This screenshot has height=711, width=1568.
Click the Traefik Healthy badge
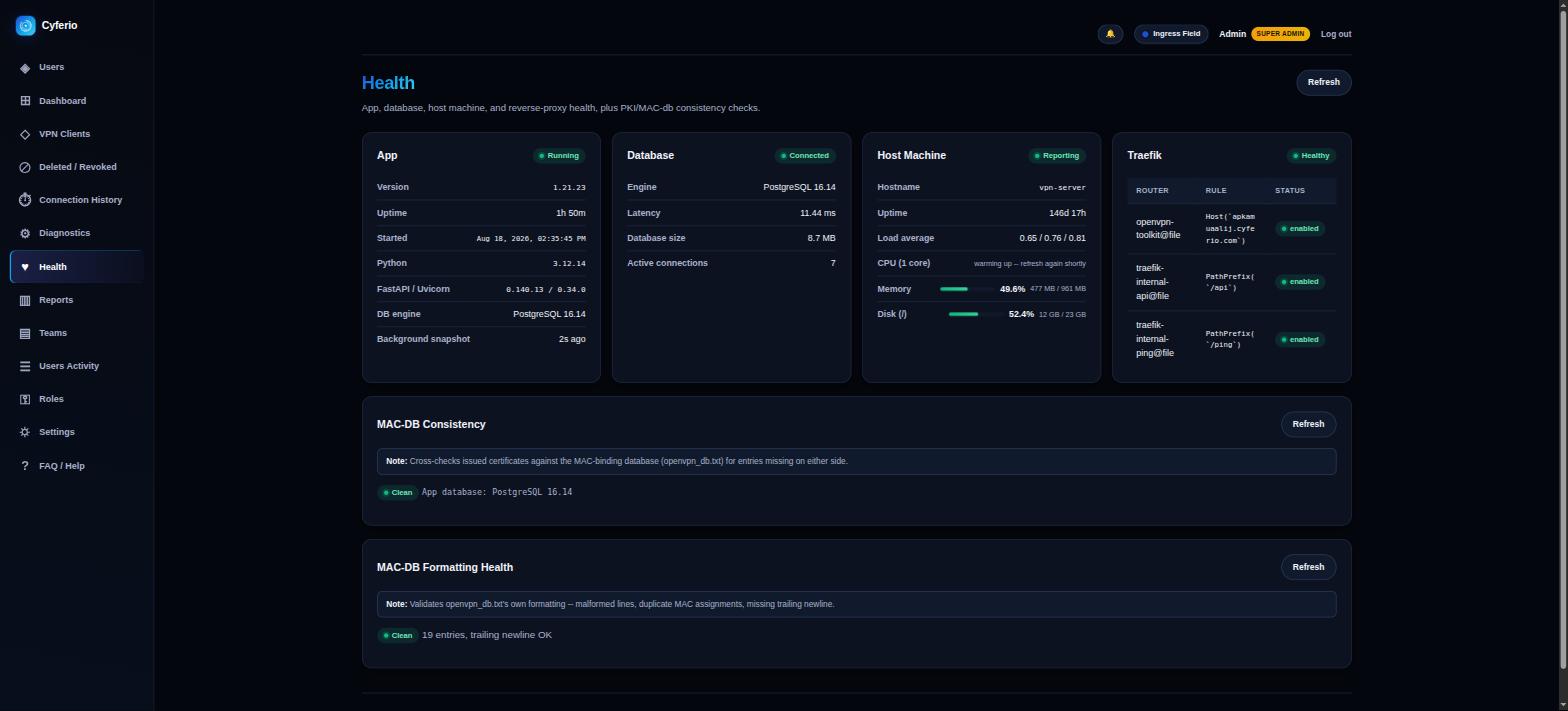click(1311, 155)
